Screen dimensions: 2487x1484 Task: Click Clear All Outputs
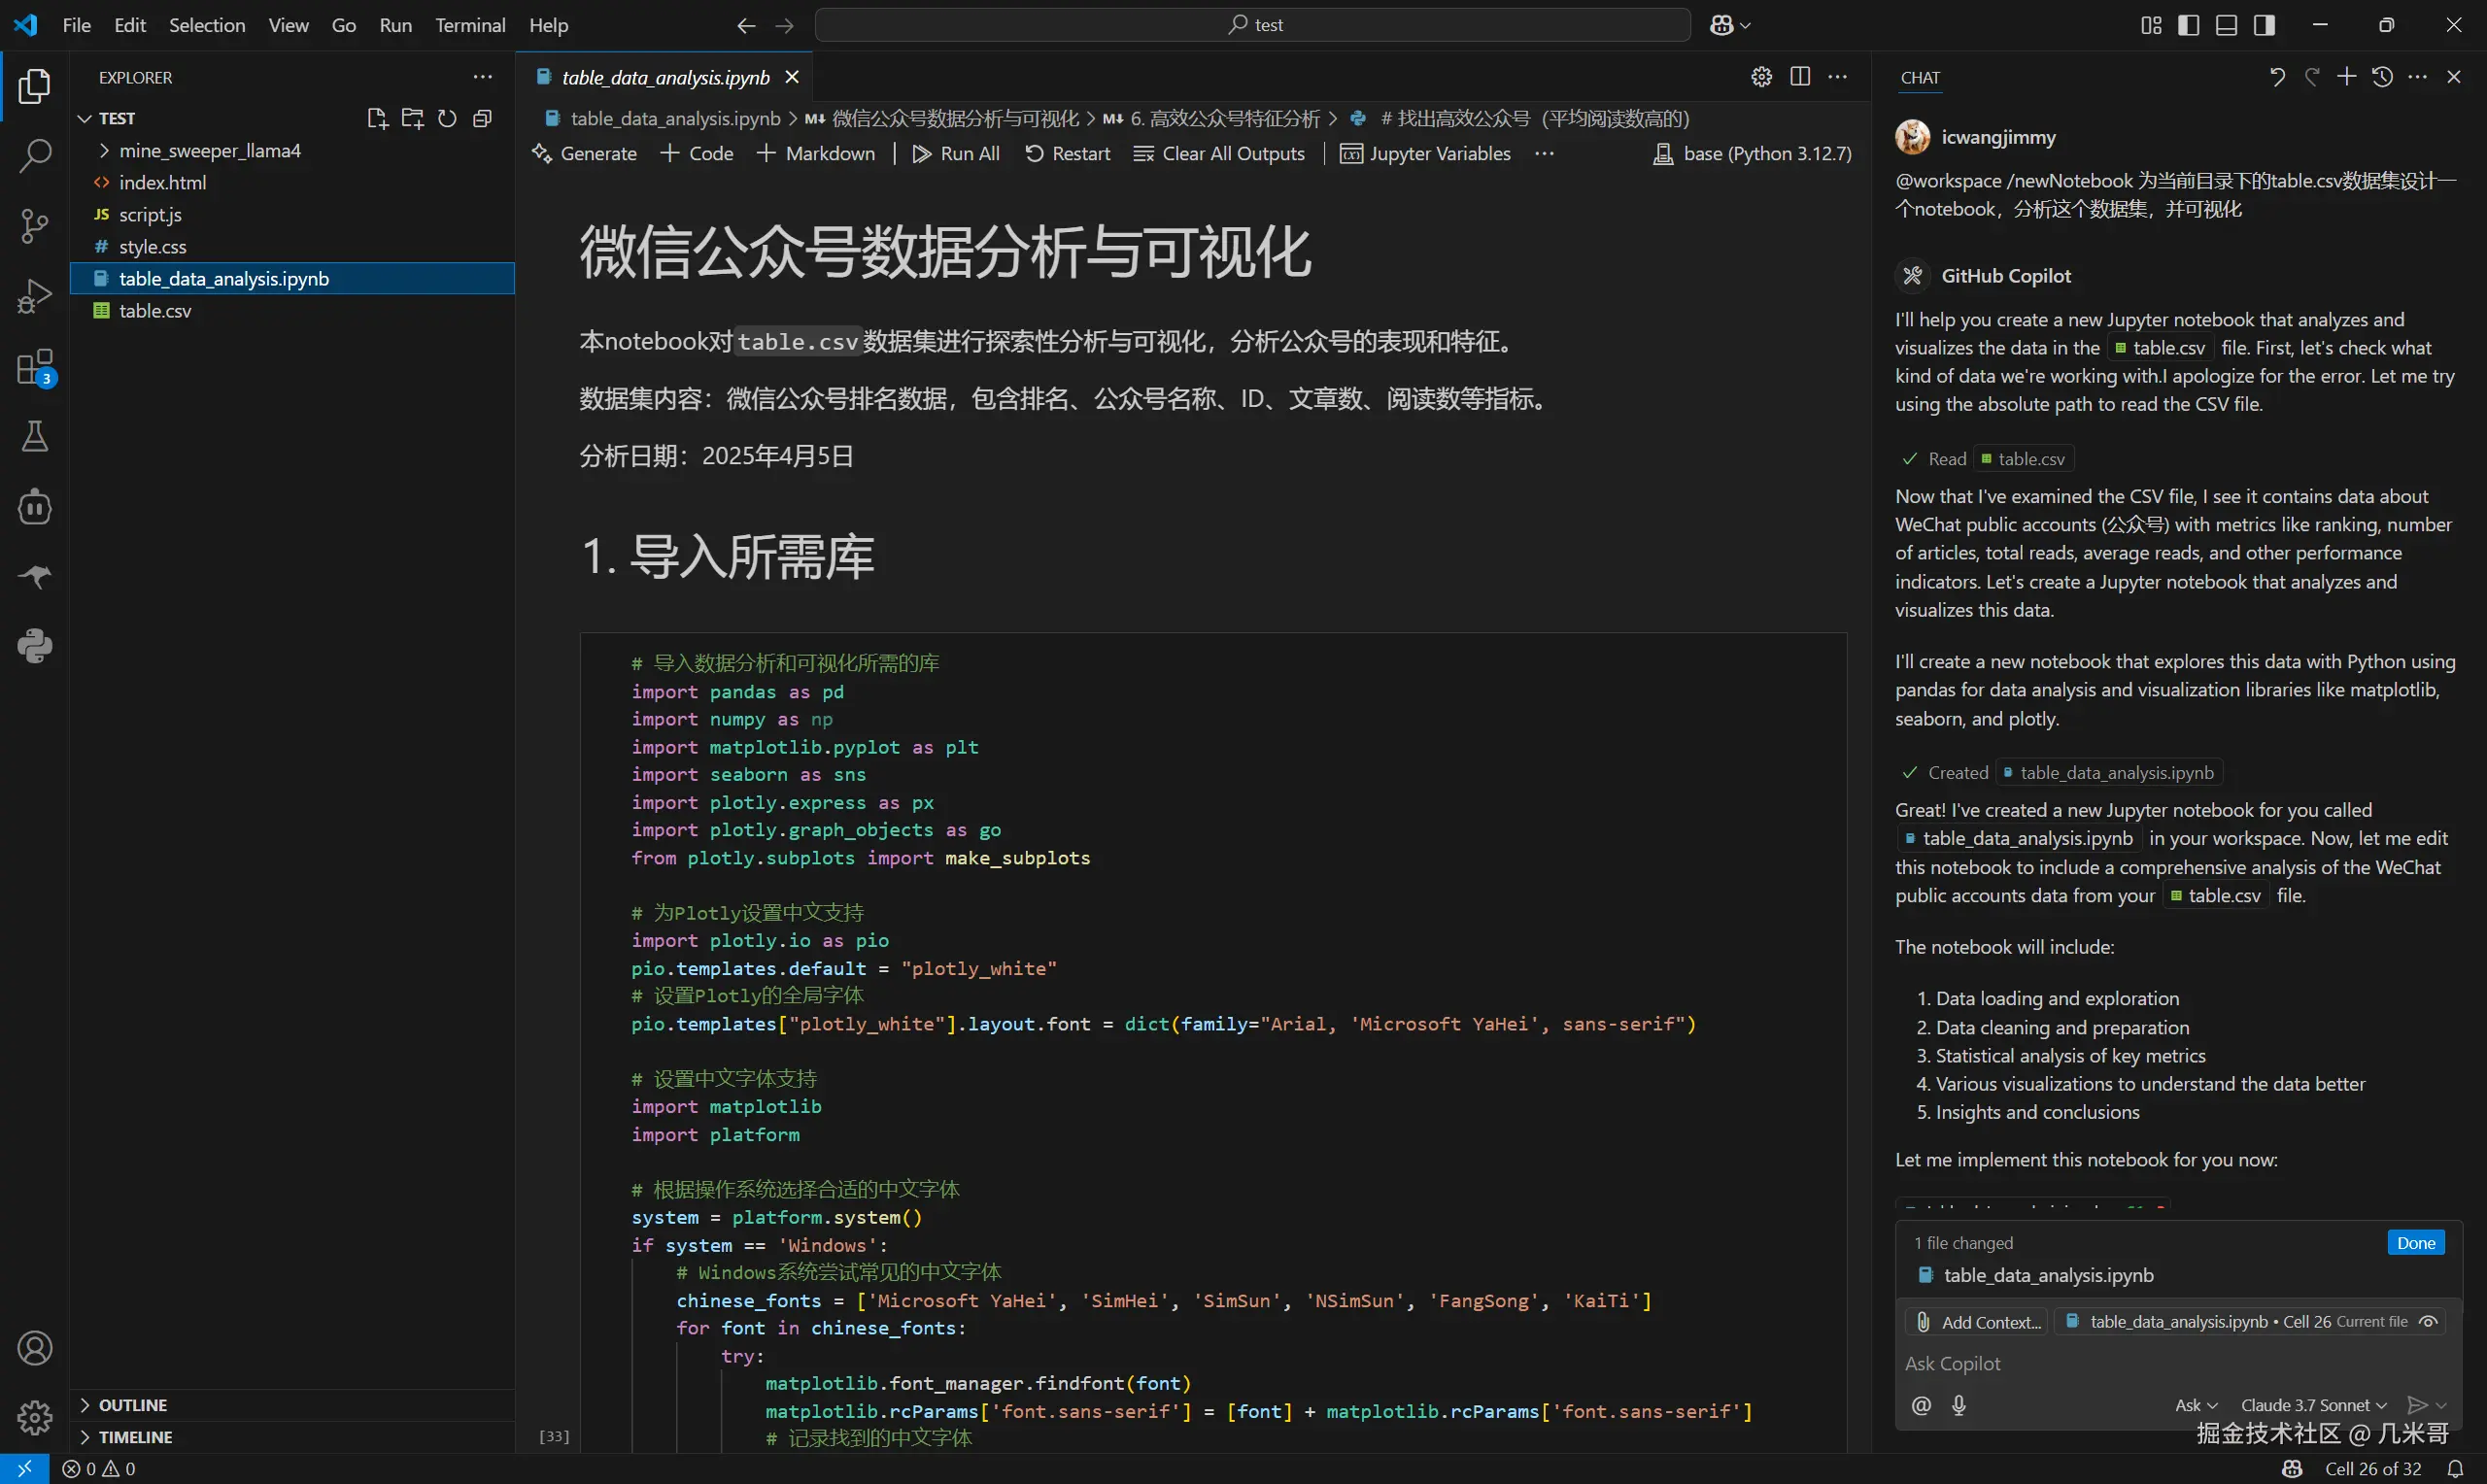pyautogui.click(x=1218, y=153)
